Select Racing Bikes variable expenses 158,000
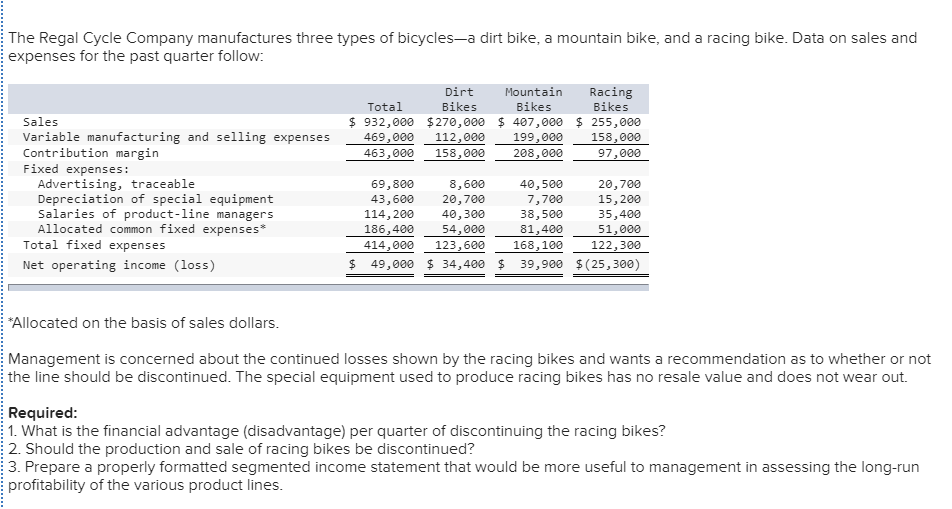Image resolution: width=952 pixels, height=509 pixels. (x=616, y=137)
